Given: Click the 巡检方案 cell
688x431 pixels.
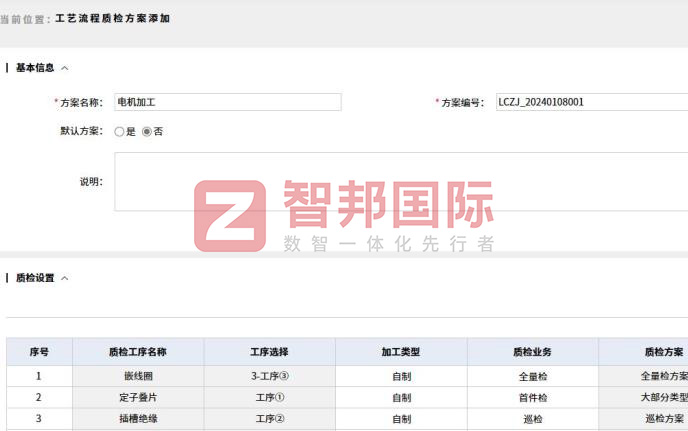Looking at the screenshot, I should [x=643, y=419].
